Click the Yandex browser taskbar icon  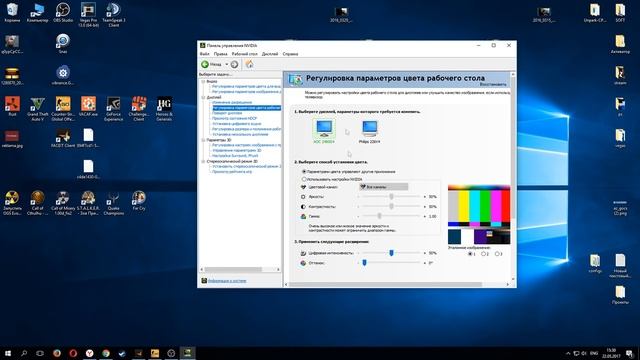click(x=89, y=353)
